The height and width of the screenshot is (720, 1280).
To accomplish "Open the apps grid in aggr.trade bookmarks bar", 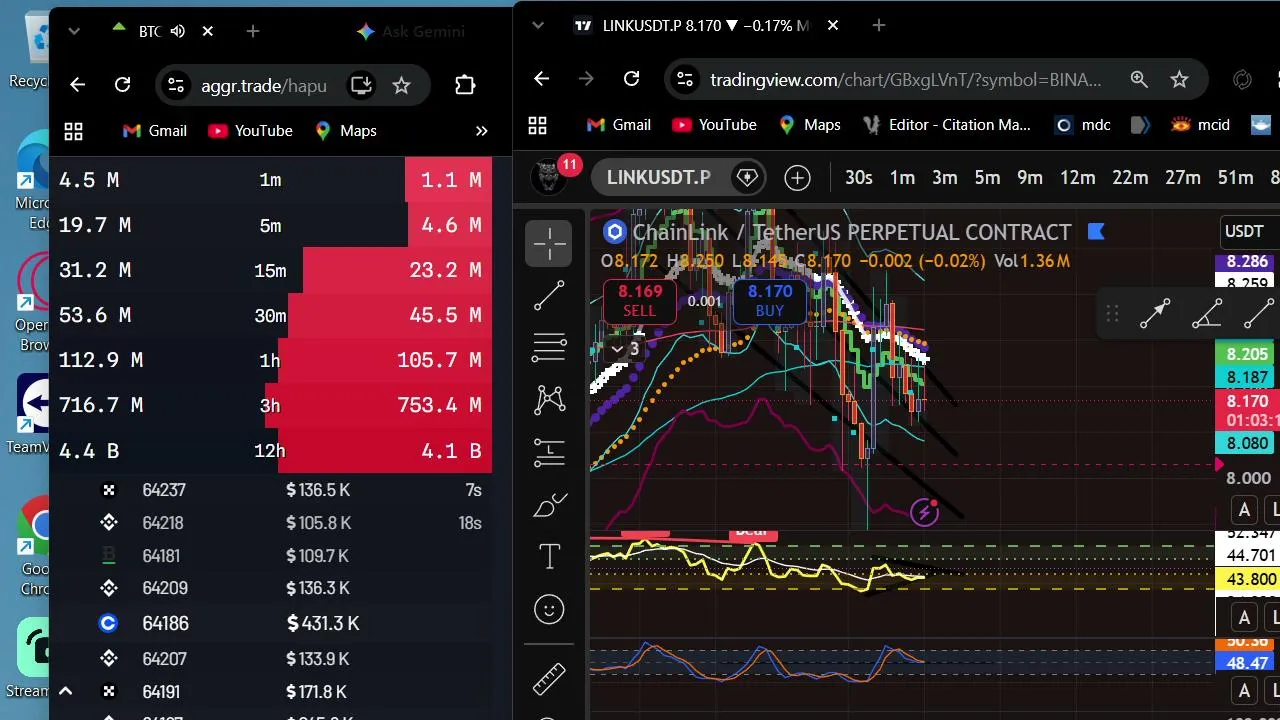I will point(73,131).
